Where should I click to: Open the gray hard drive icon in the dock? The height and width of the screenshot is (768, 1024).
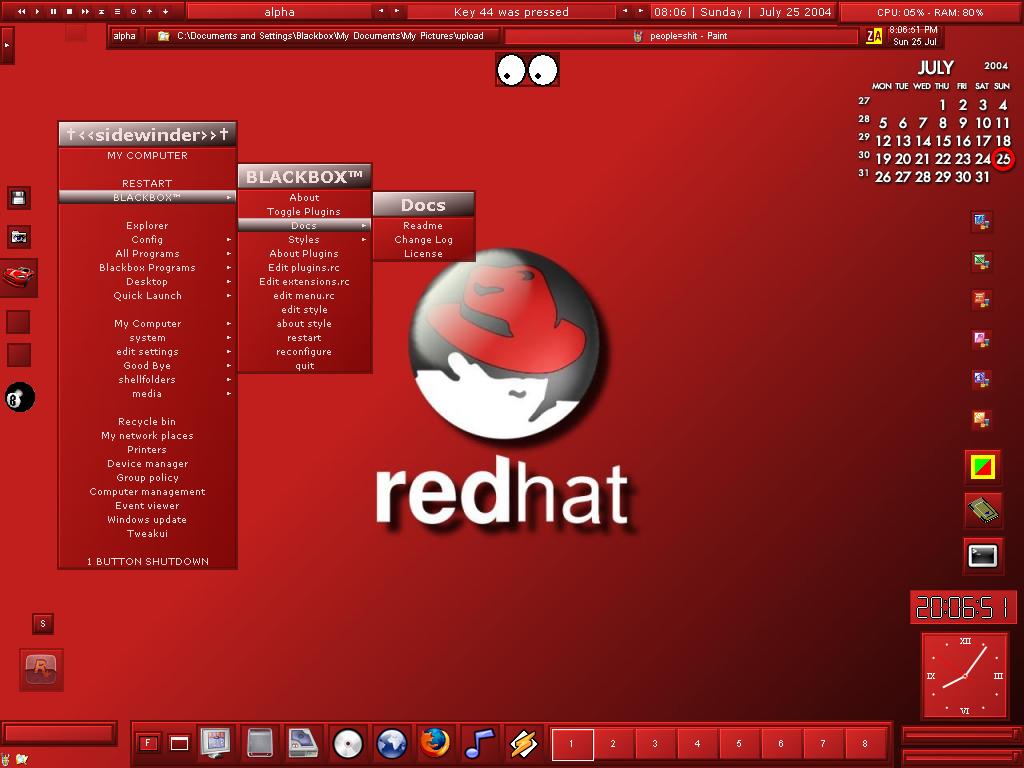(259, 743)
